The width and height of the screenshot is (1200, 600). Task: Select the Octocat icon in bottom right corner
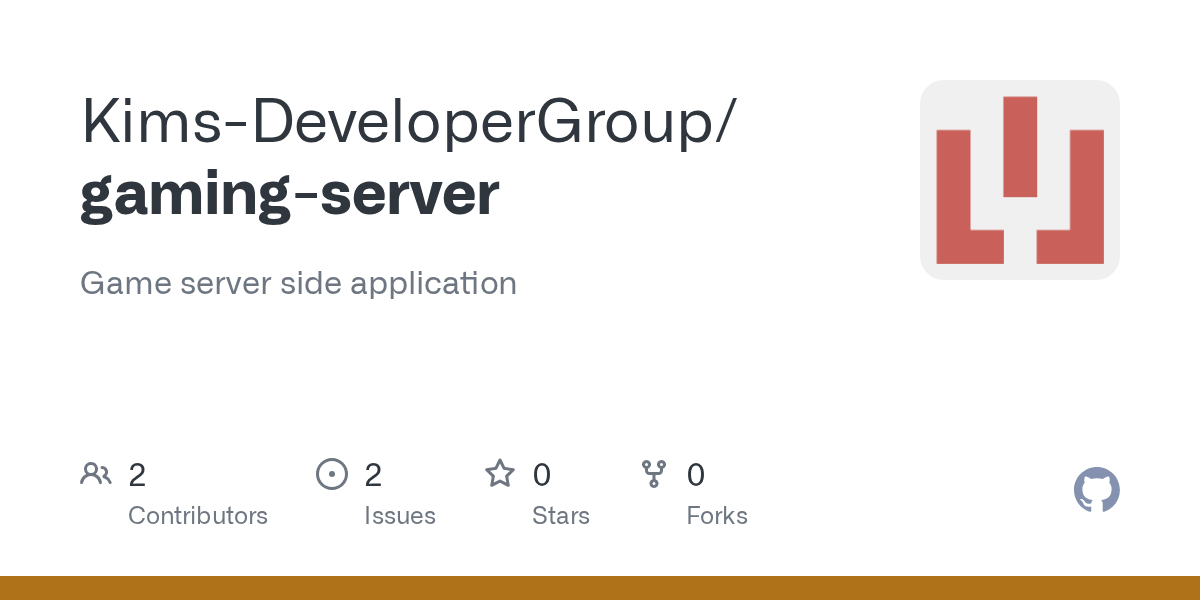pyautogui.click(x=1096, y=490)
